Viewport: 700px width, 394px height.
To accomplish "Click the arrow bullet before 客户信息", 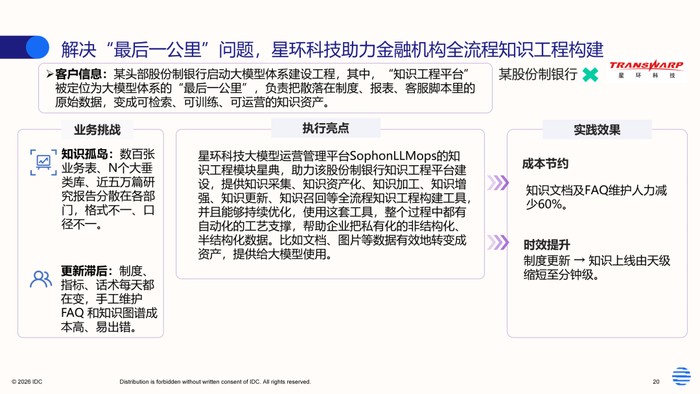I will (50, 74).
